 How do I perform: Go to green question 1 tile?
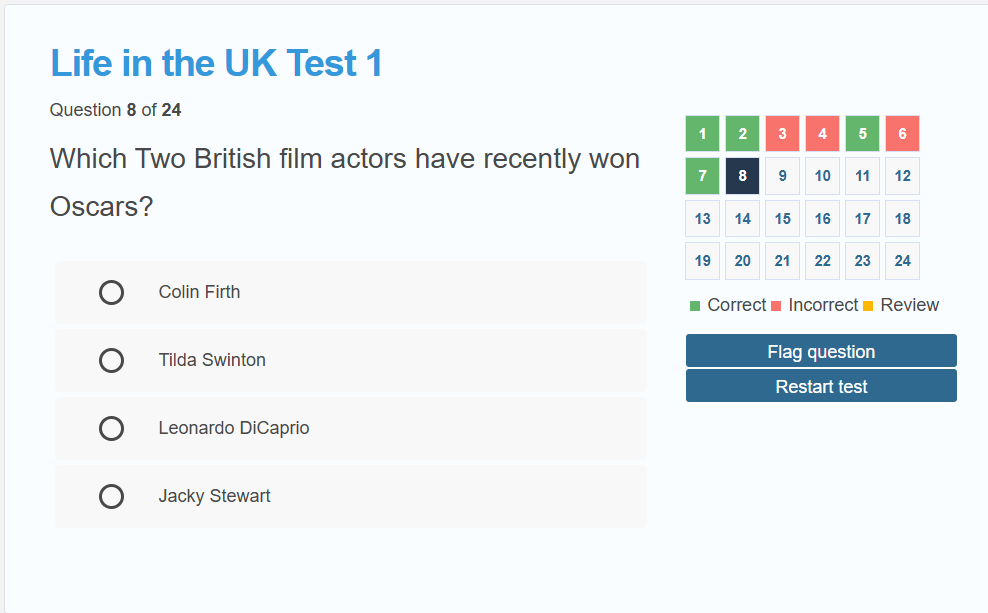point(703,134)
